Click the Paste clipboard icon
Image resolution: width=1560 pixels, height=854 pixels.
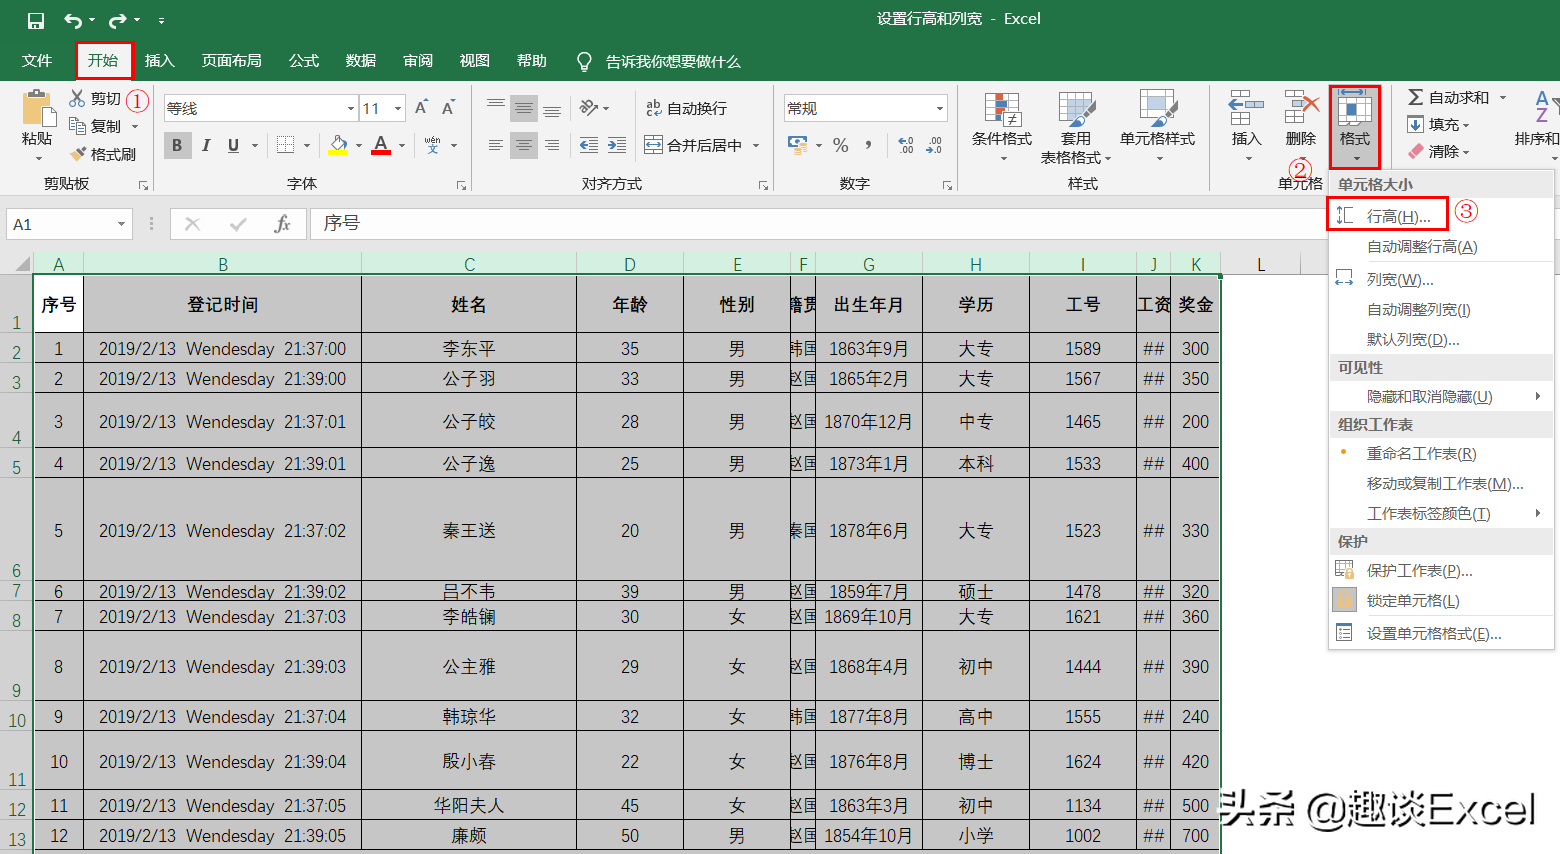[x=38, y=108]
